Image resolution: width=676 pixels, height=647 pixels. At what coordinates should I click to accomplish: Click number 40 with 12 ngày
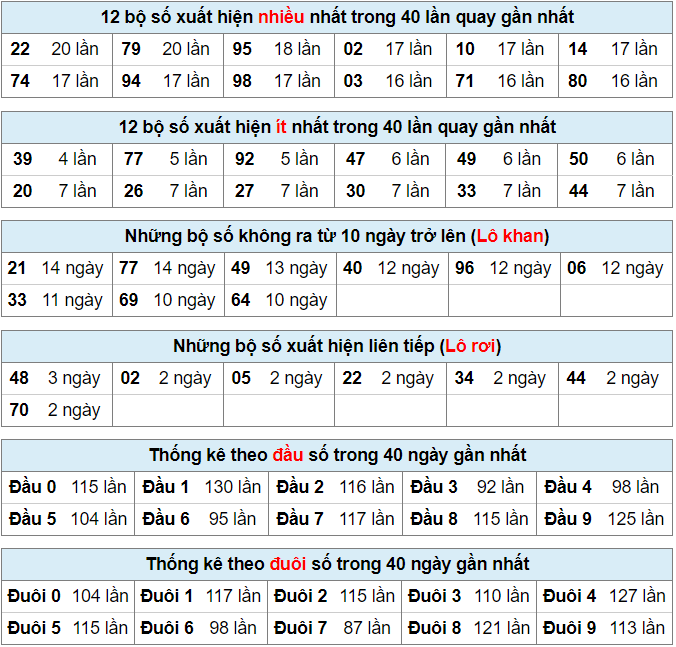click(x=393, y=268)
